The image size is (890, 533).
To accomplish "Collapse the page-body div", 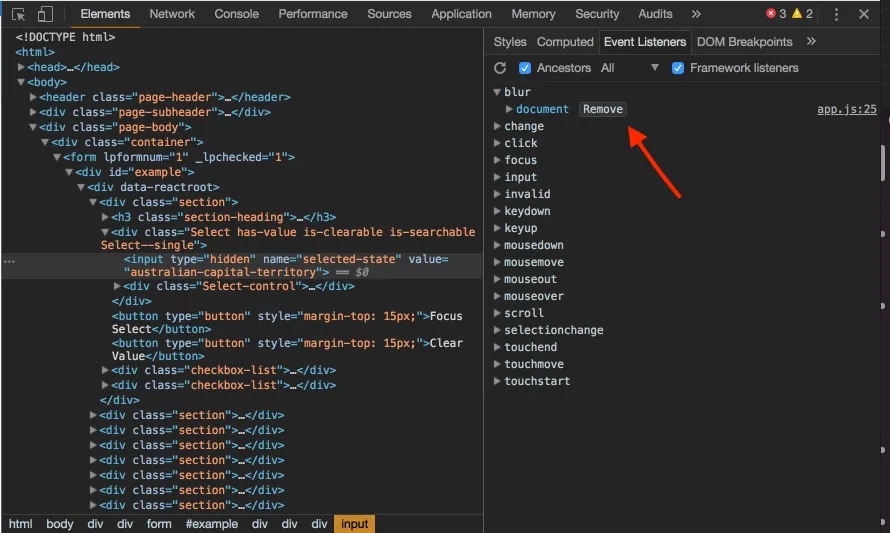I will coord(33,127).
